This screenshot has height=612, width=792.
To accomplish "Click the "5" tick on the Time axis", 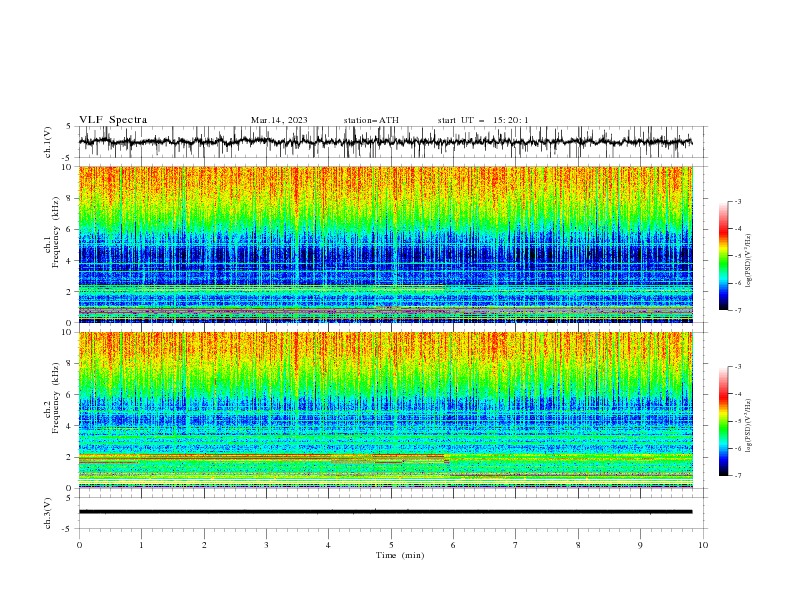I will coord(391,545).
